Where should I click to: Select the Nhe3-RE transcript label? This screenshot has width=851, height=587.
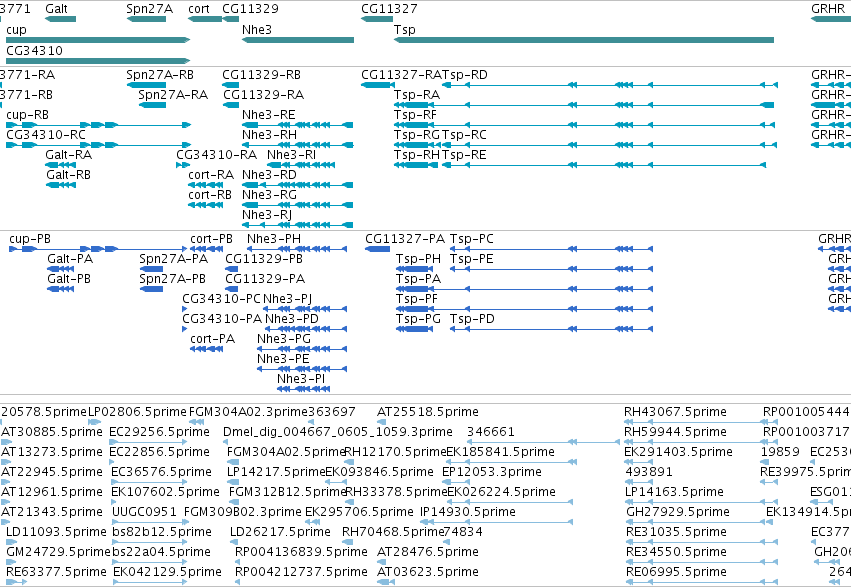(269, 115)
